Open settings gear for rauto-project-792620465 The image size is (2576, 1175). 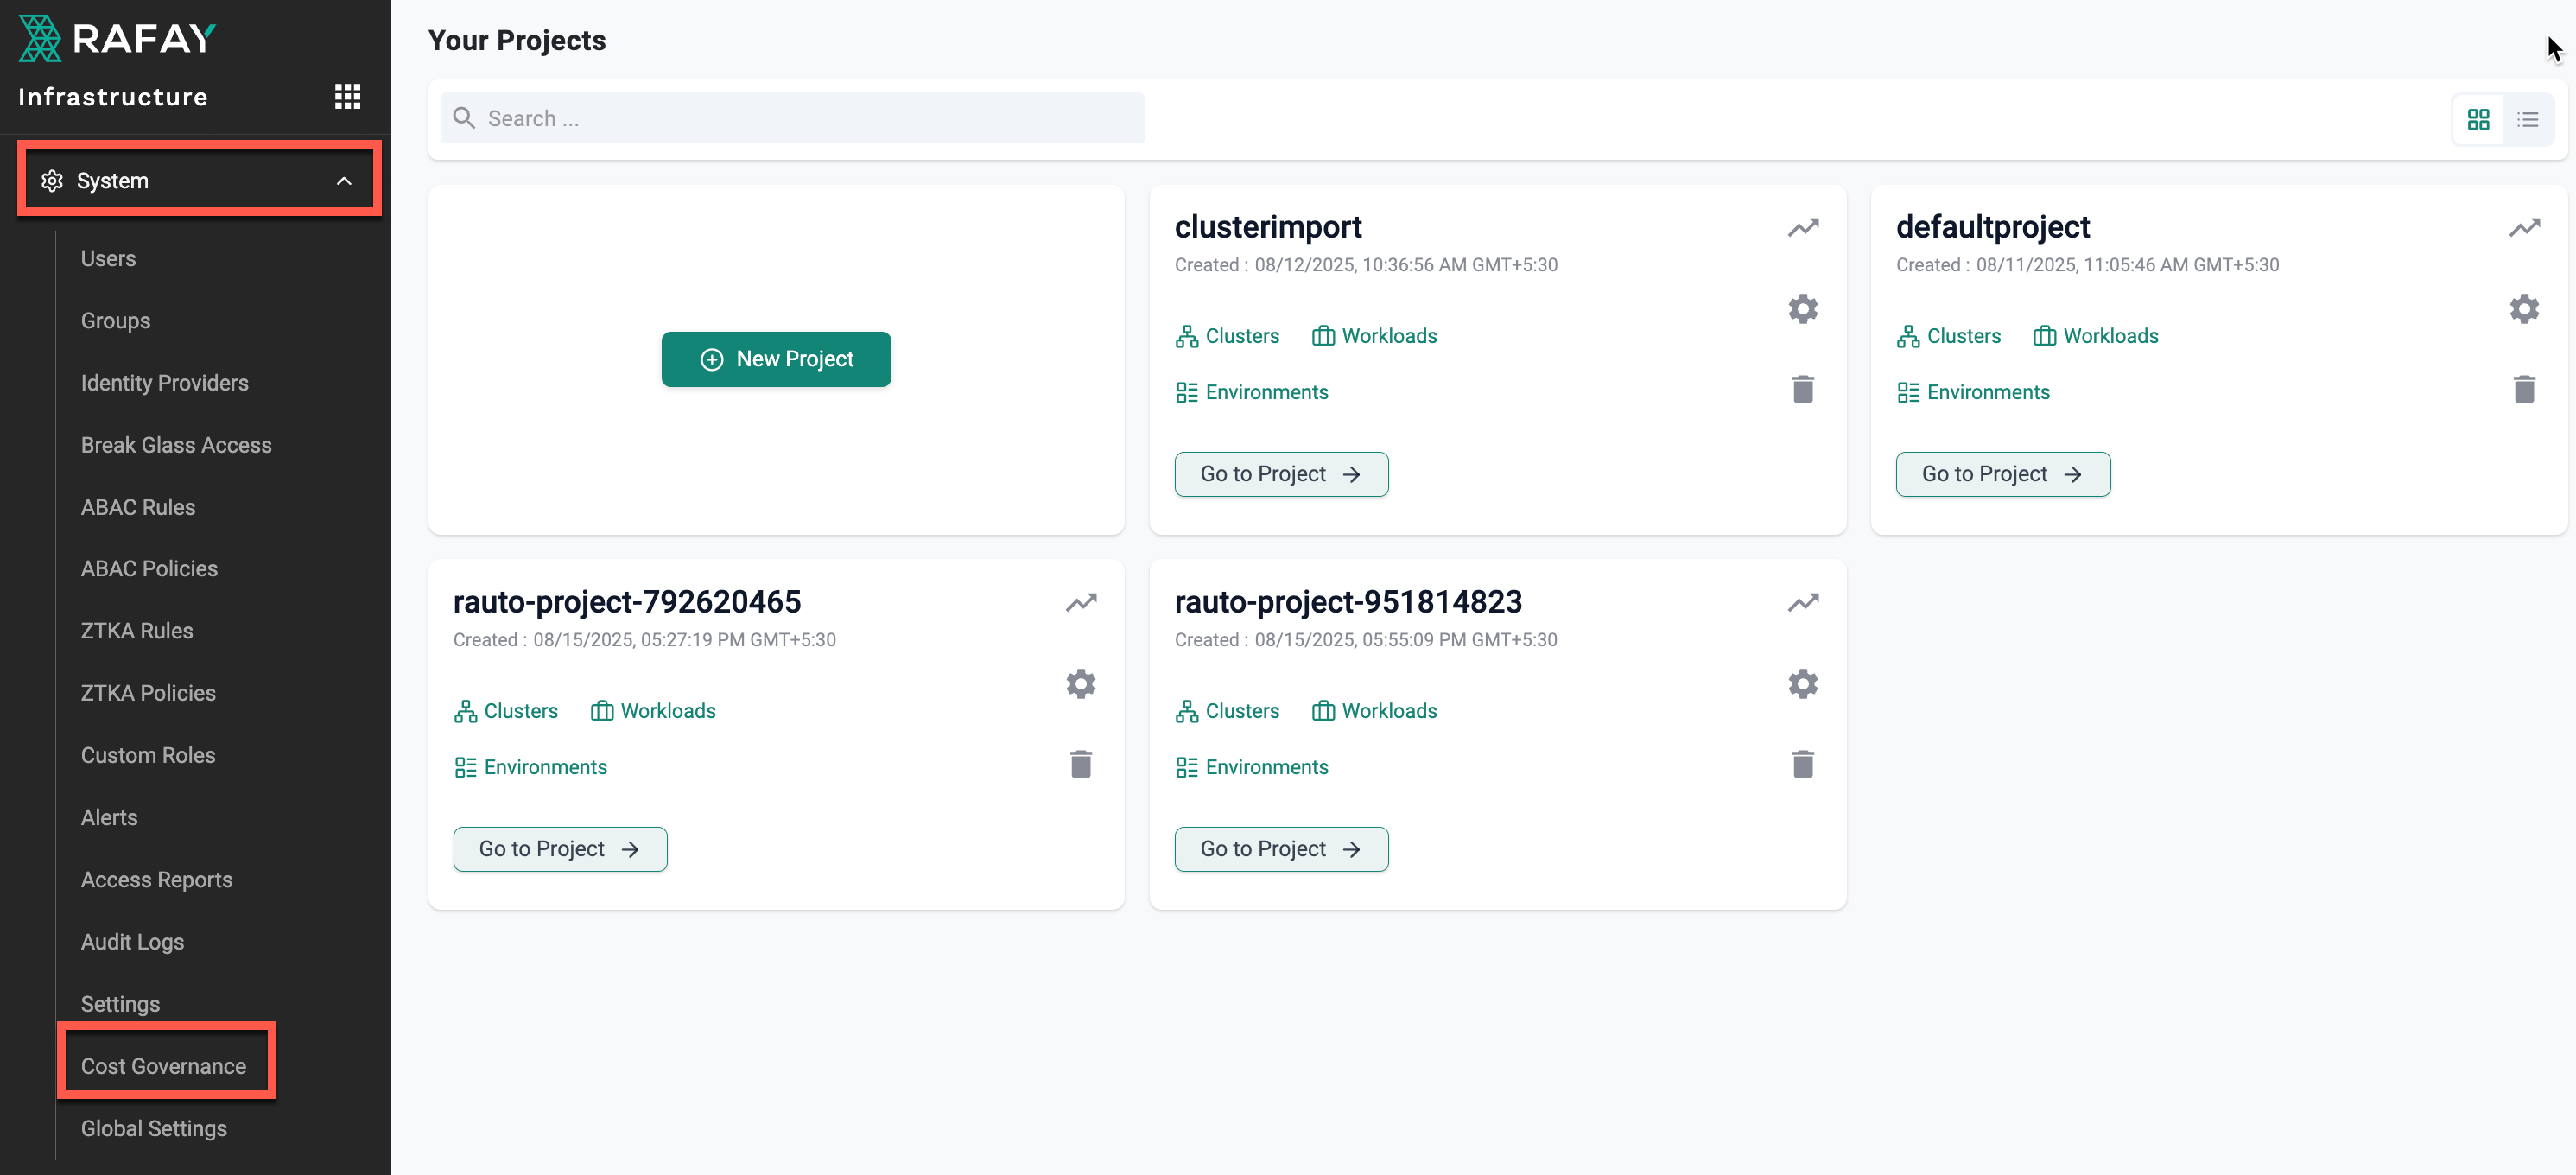pyautogui.click(x=1080, y=684)
